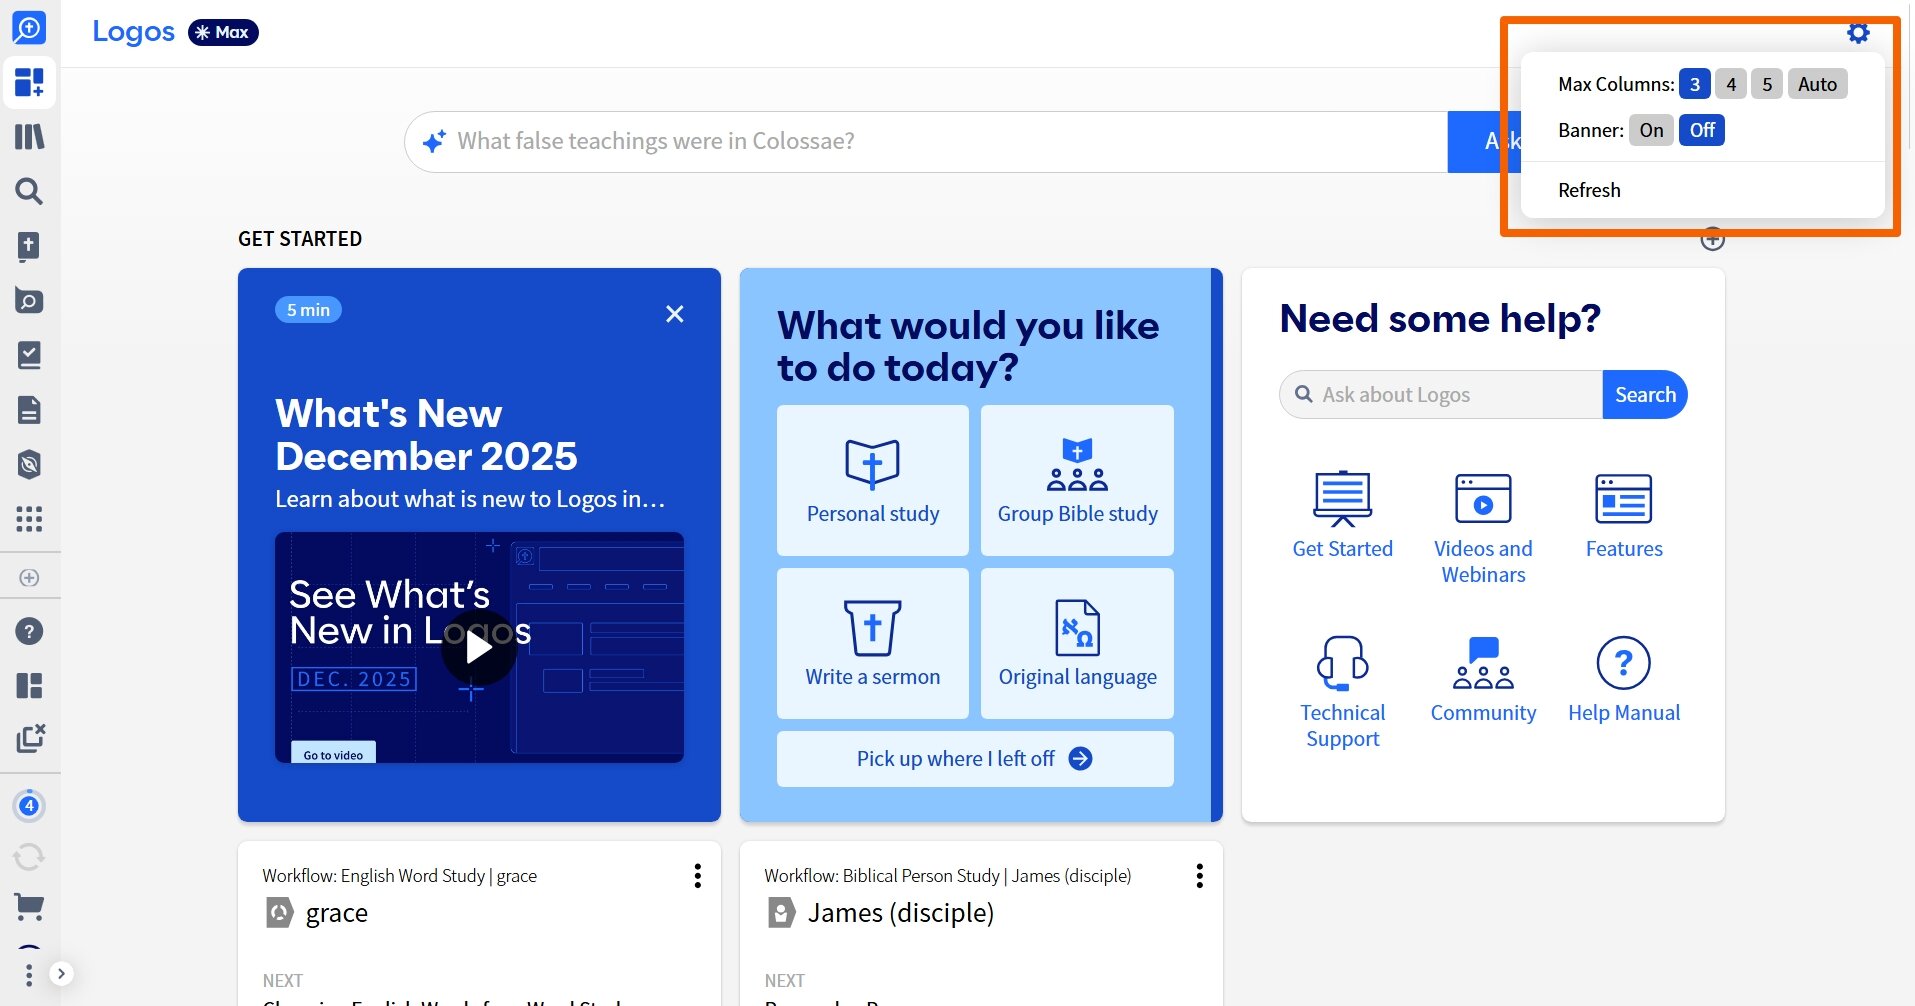Open the question mark help icon in sidebar
This screenshot has height=1006, width=1915.
click(29, 631)
